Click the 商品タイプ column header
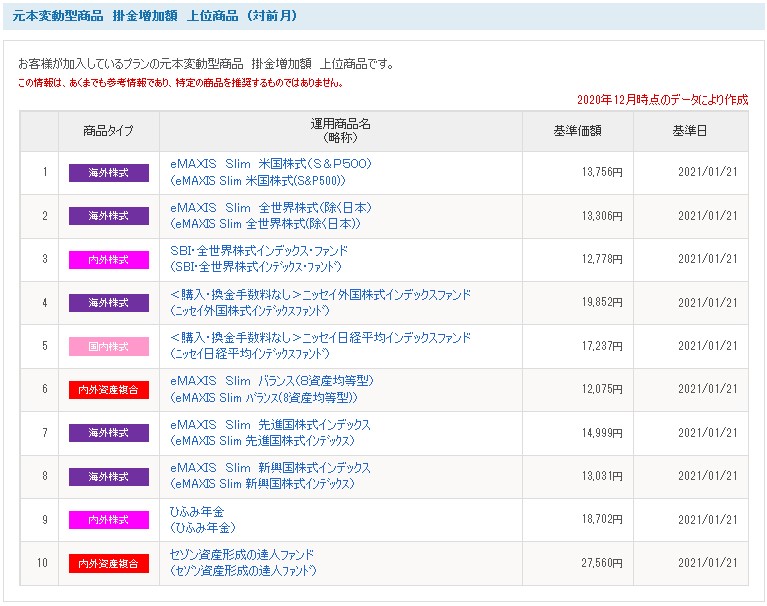Screen dimensions: 767x606 109,131
